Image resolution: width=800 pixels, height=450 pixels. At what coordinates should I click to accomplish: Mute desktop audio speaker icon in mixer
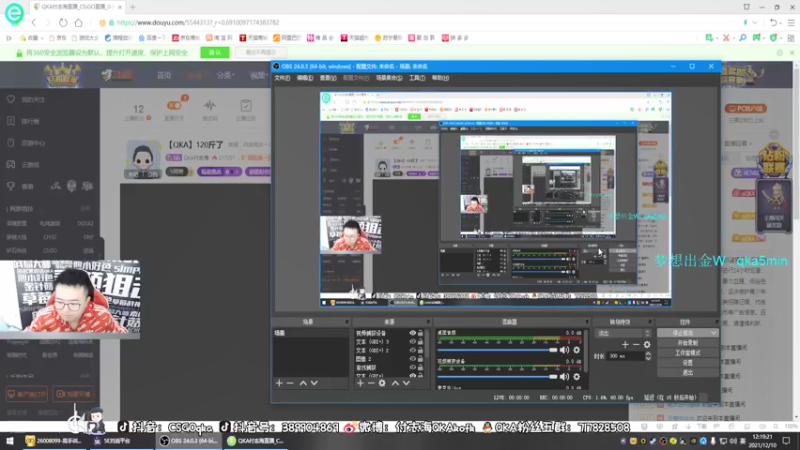[x=564, y=350]
